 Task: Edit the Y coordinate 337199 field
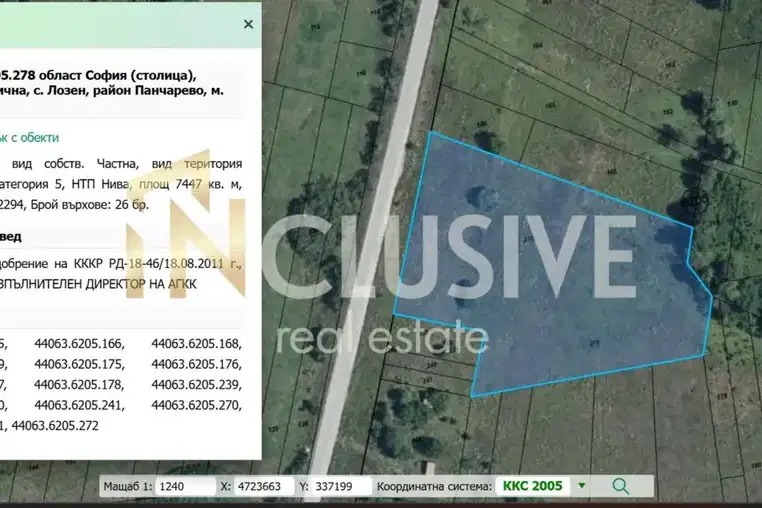pyautogui.click(x=342, y=486)
